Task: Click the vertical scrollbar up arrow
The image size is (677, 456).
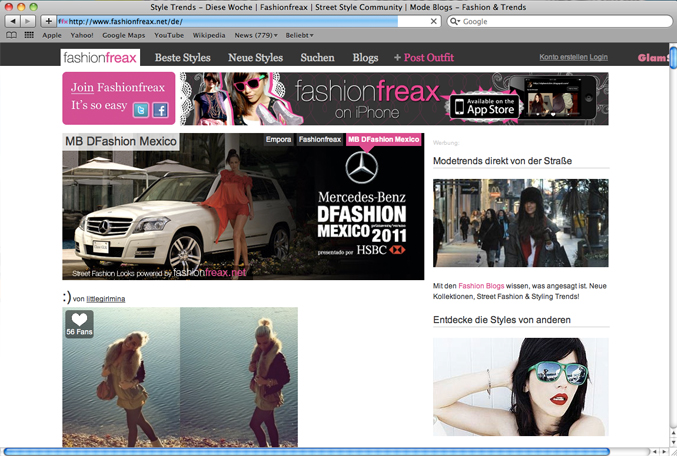Action: pyautogui.click(x=674, y=432)
